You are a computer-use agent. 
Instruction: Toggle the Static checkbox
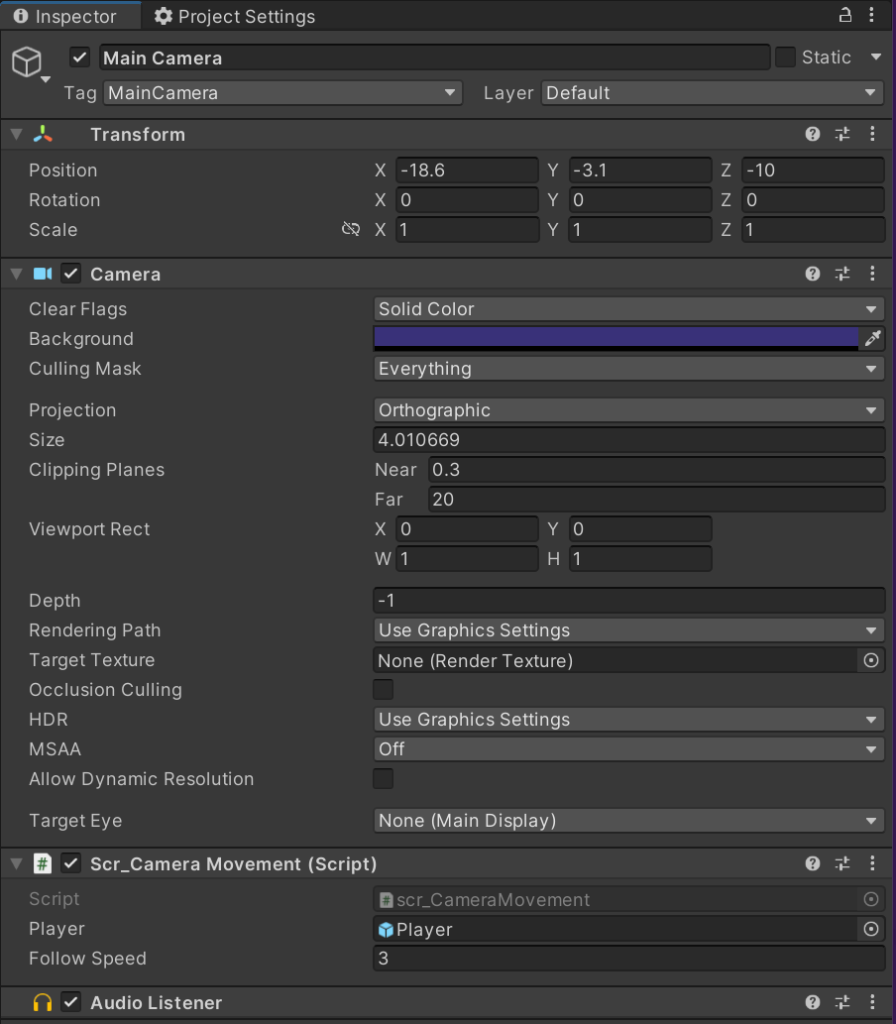(x=786, y=57)
